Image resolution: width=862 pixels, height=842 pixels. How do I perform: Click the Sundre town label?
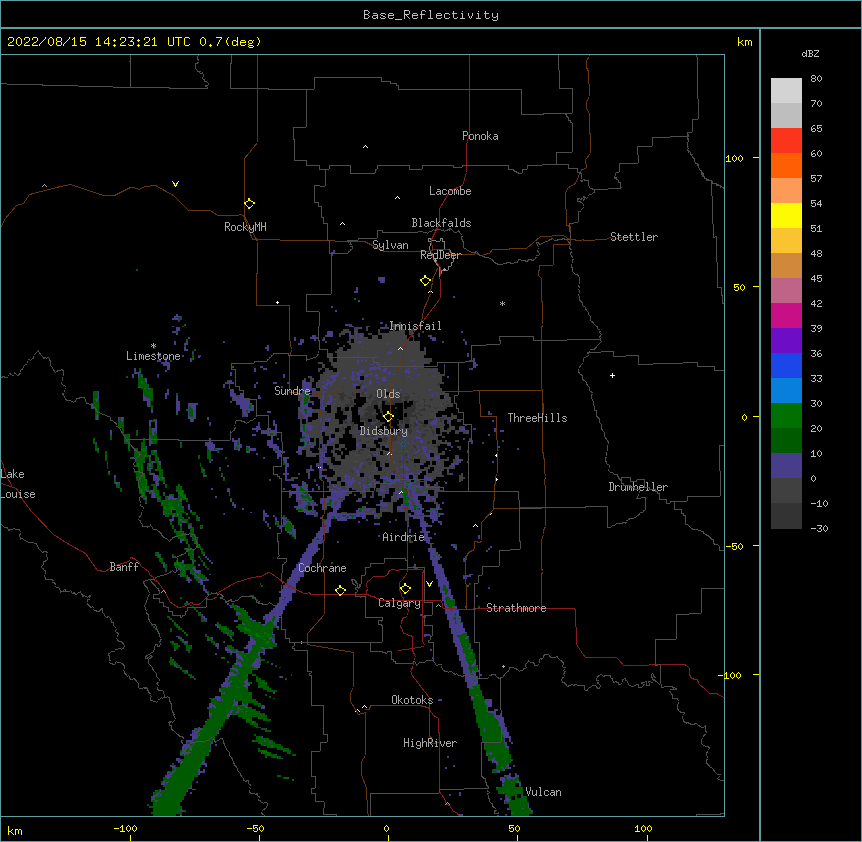pos(292,391)
